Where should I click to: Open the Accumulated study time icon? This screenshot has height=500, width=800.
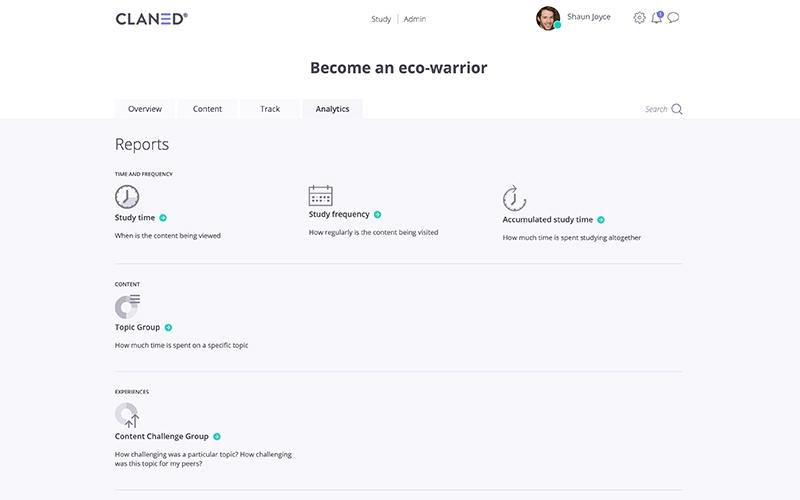tap(514, 198)
